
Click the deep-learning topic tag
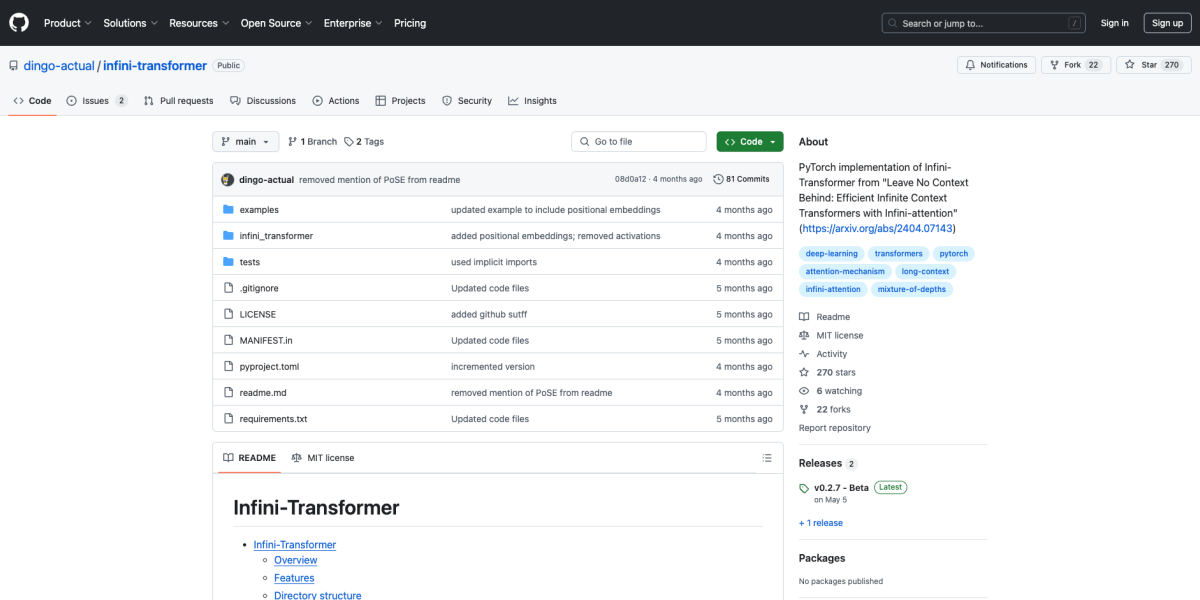point(831,254)
